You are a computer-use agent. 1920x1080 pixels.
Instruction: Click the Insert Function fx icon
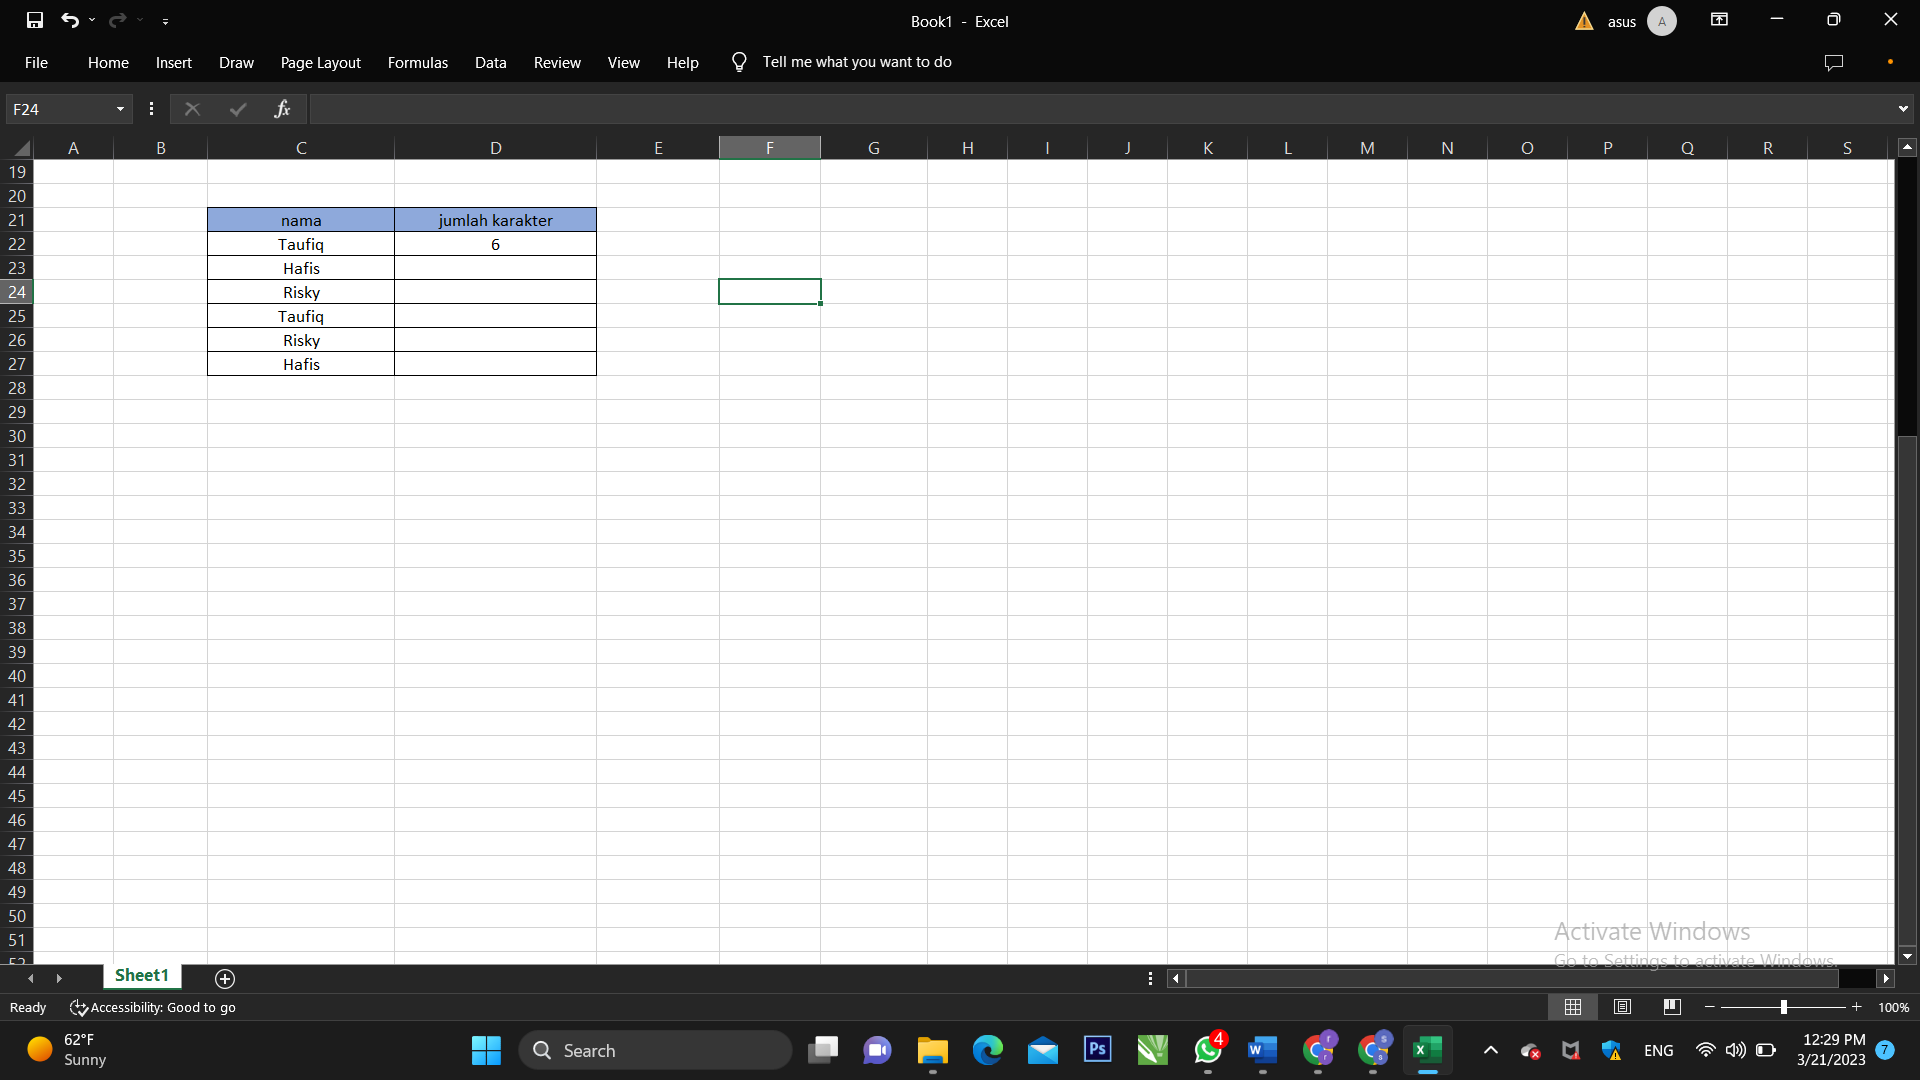point(282,109)
